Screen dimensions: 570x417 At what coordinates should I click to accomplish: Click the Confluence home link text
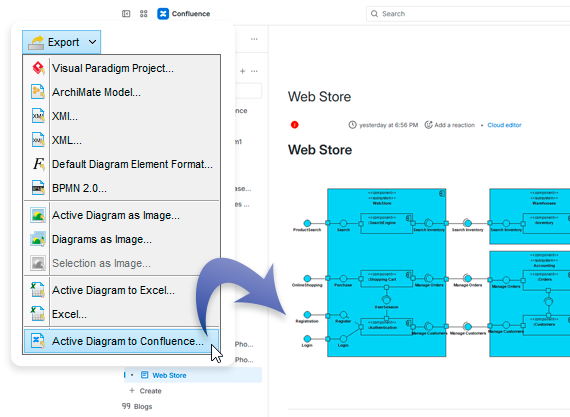191,14
